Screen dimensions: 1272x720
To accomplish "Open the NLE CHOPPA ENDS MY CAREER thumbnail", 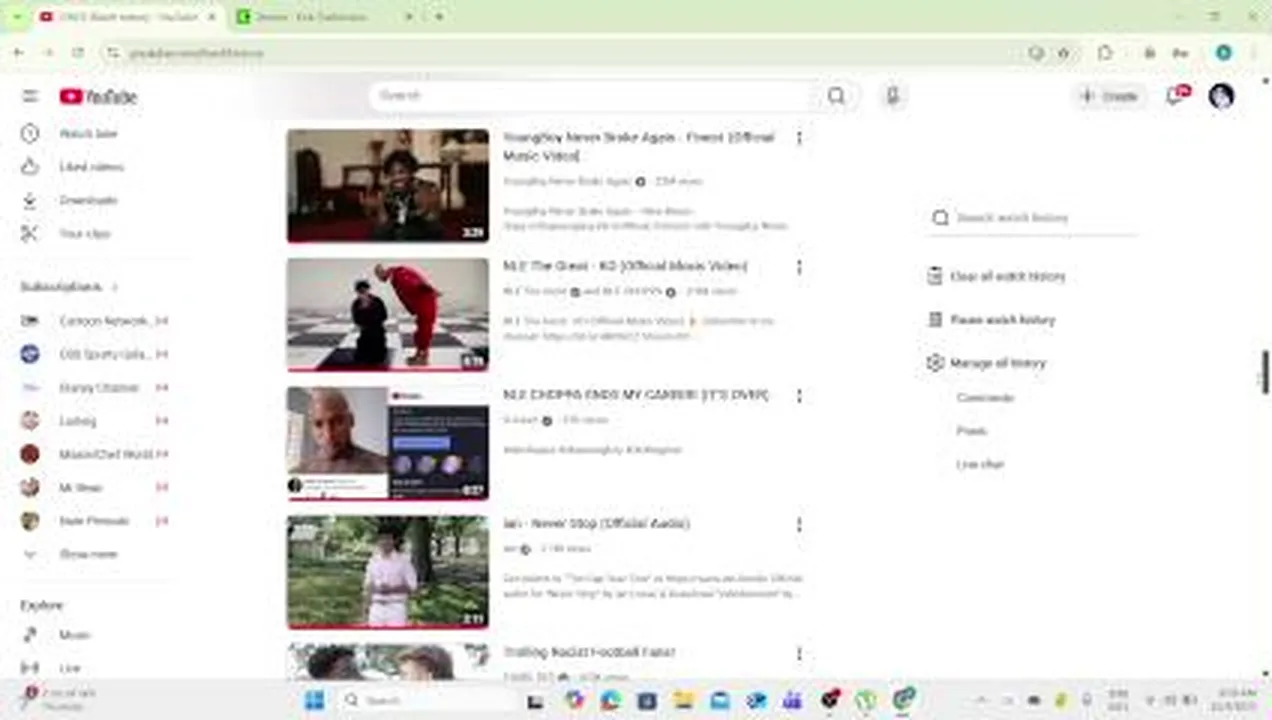I will click(388, 443).
